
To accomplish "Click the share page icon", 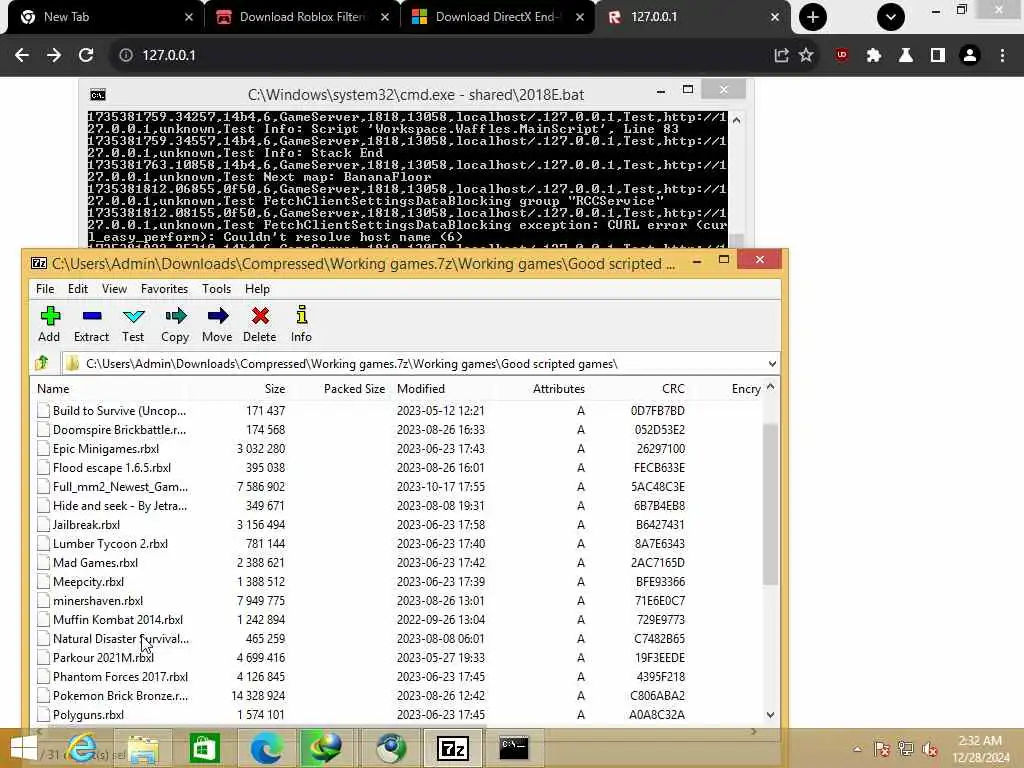I will [x=781, y=55].
